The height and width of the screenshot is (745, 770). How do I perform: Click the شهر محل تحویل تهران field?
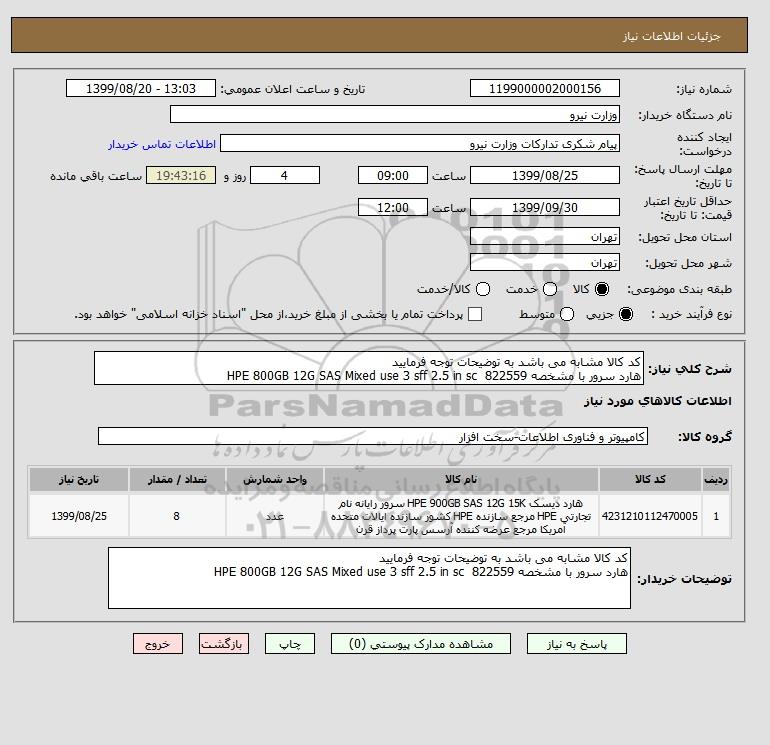(545, 263)
